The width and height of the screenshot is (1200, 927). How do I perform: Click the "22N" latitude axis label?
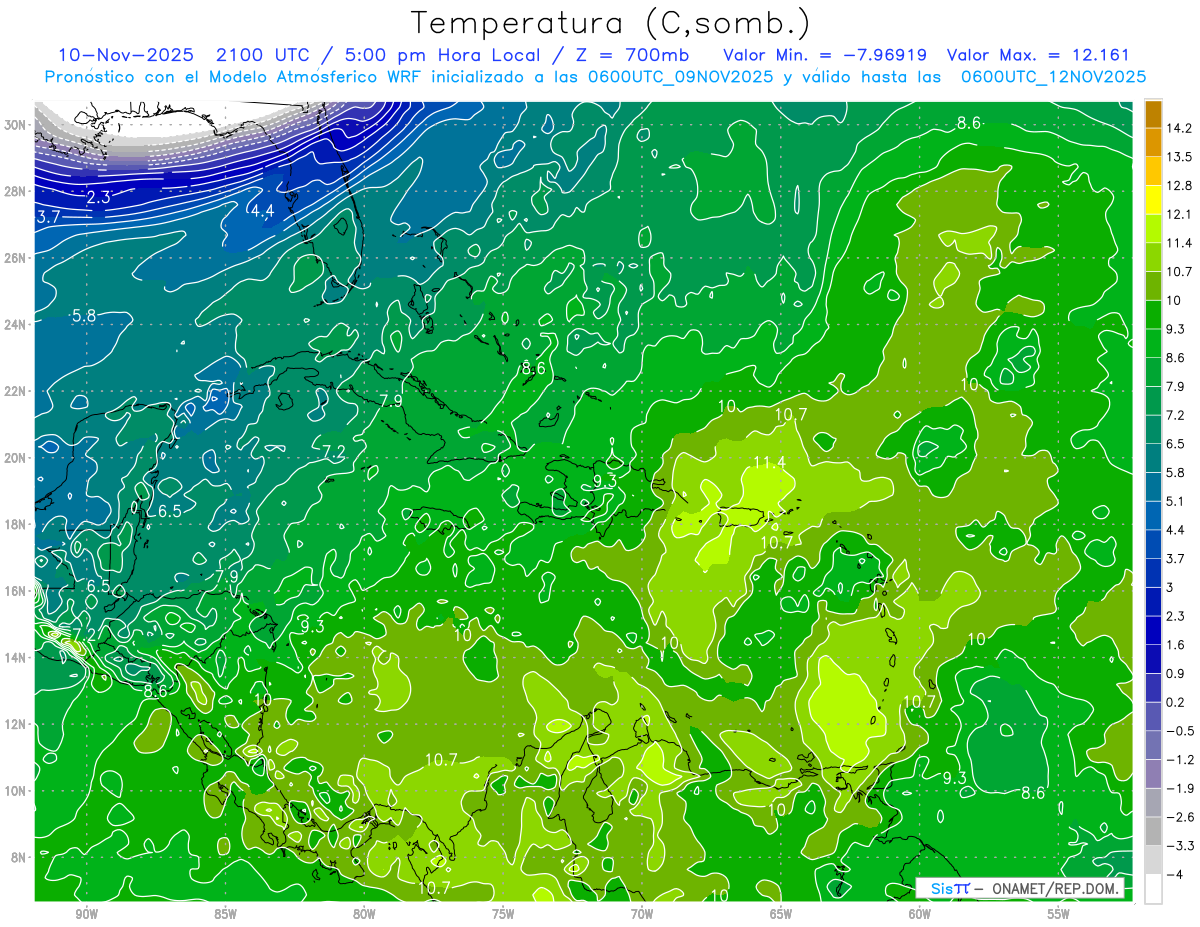click(17, 391)
